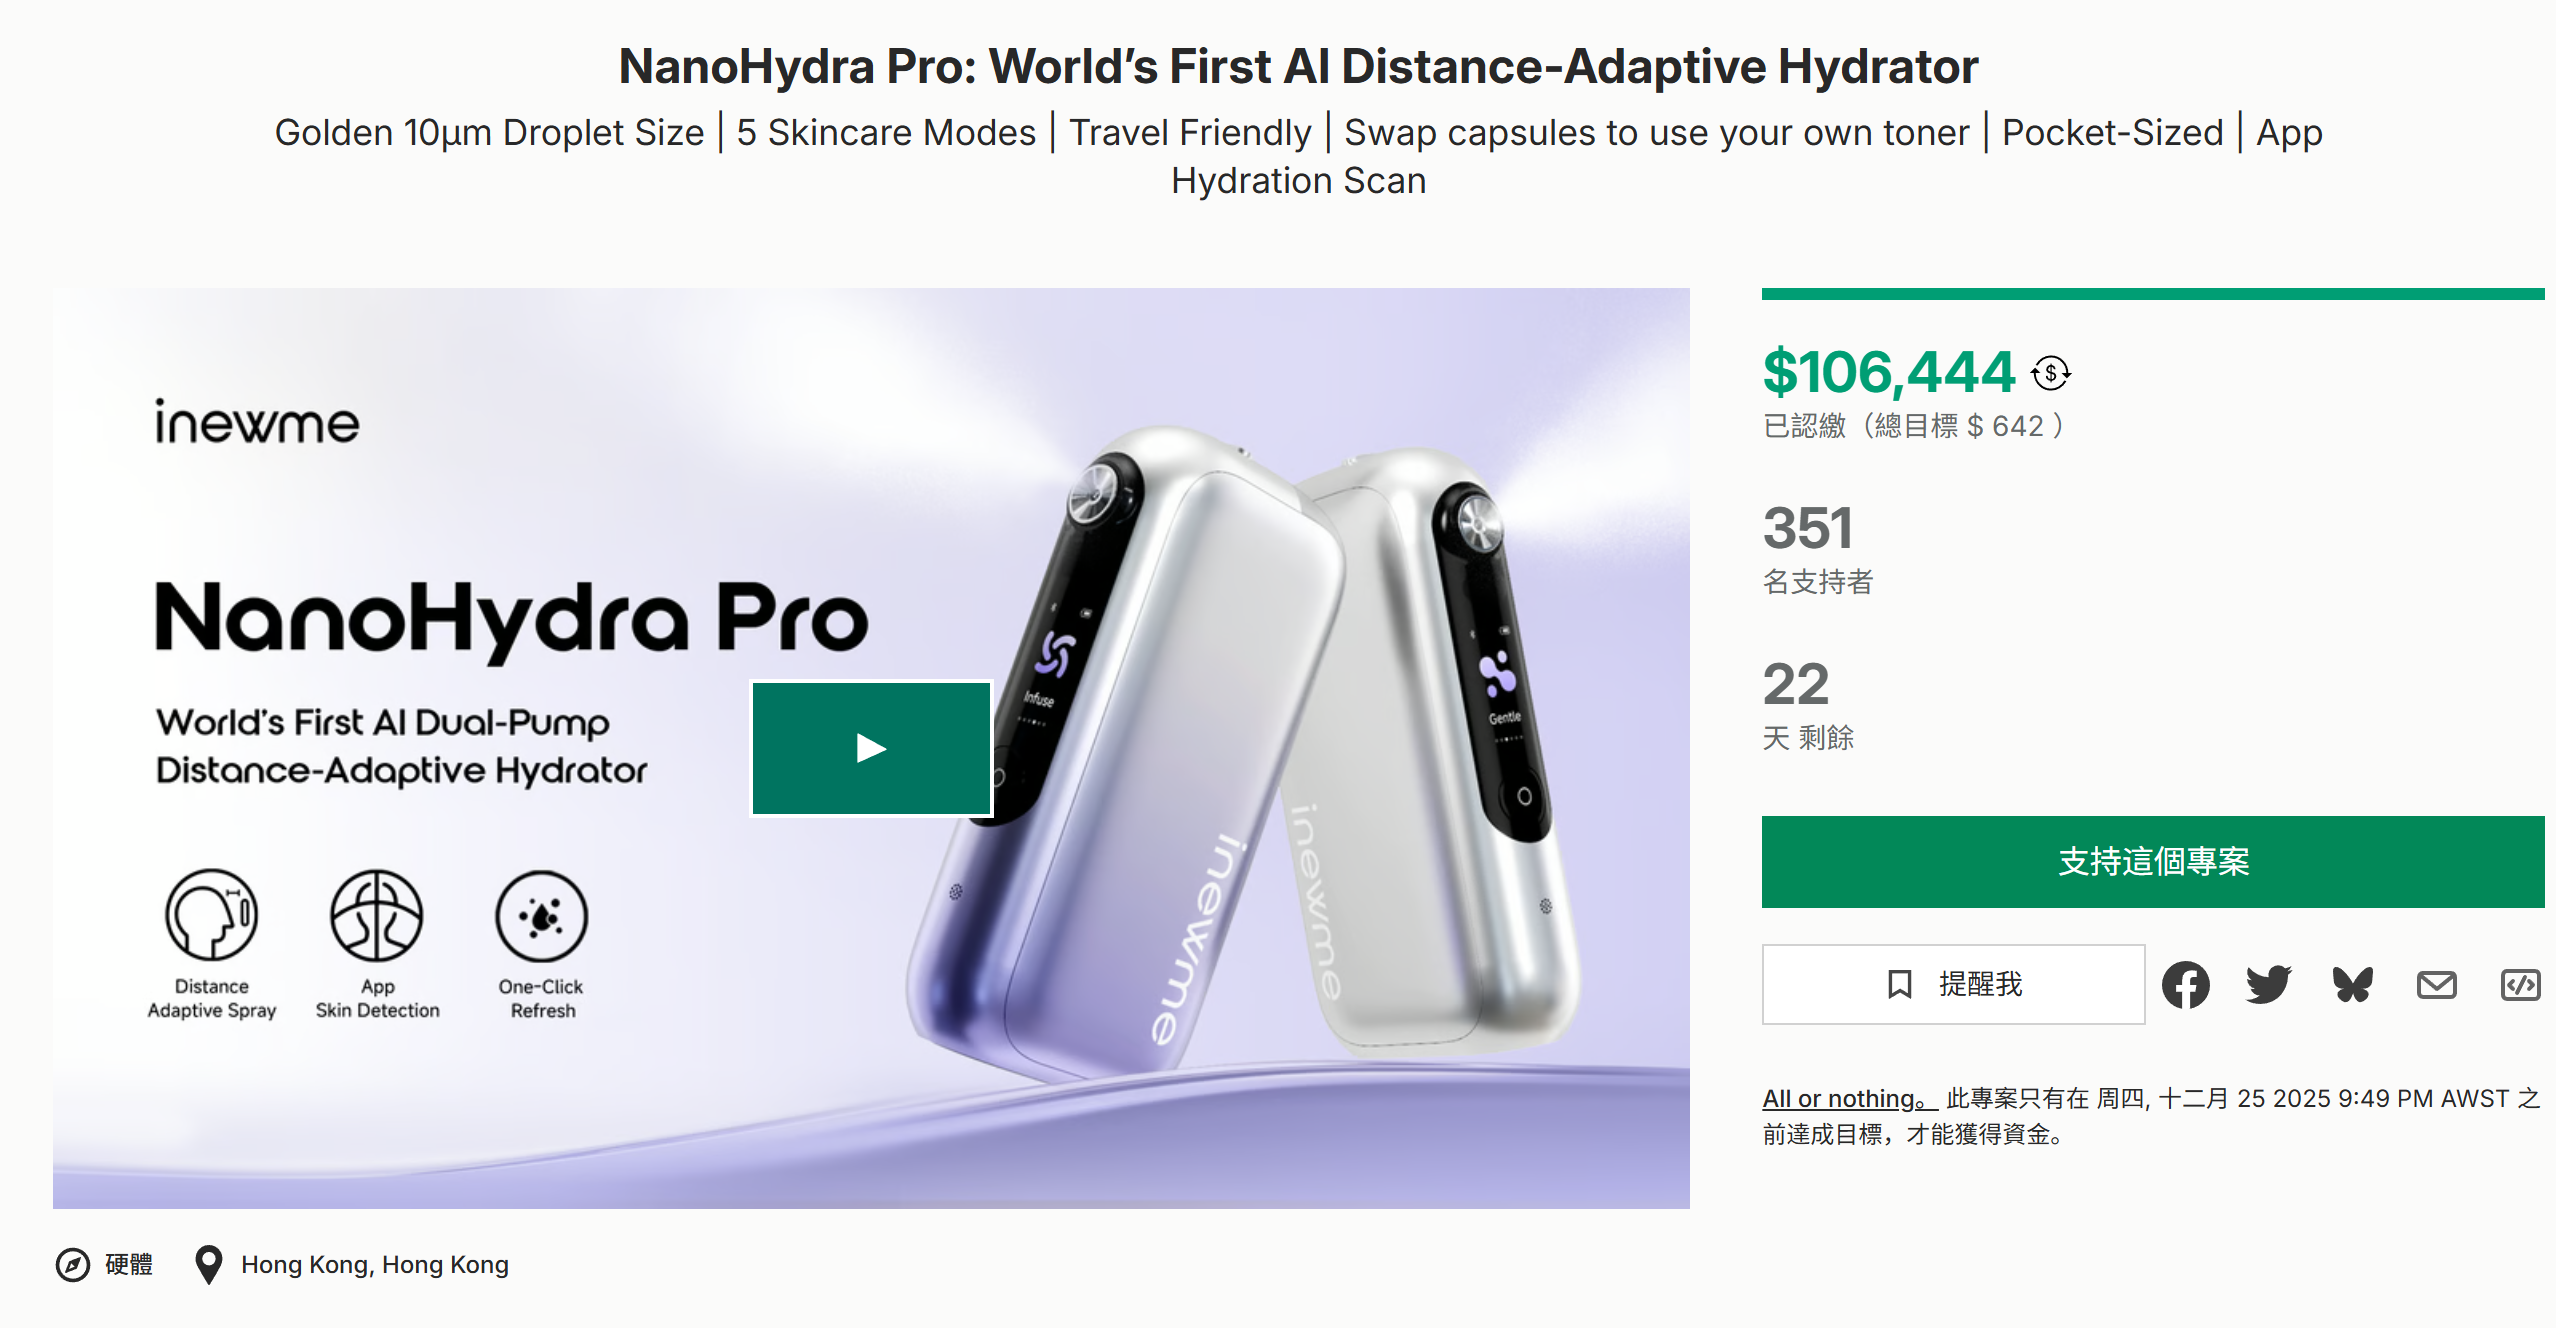Viewport: 2556px width, 1328px height.
Task: Select the 硬體 category label
Action: tap(127, 1264)
